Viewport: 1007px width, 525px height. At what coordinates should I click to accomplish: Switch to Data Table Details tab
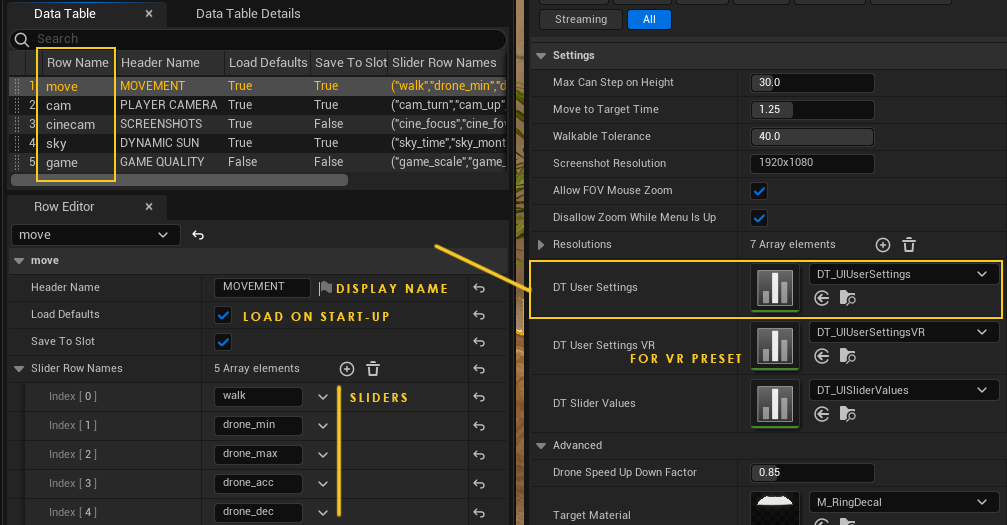point(248,13)
